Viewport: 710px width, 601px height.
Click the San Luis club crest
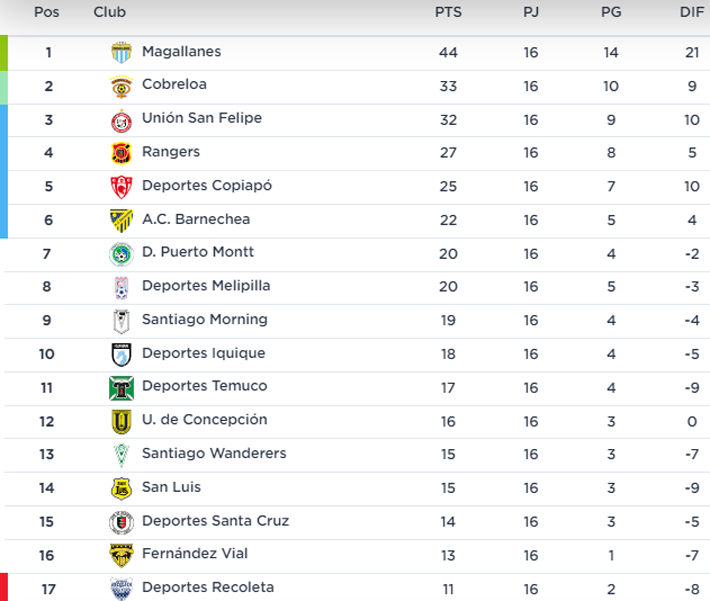pos(121,488)
